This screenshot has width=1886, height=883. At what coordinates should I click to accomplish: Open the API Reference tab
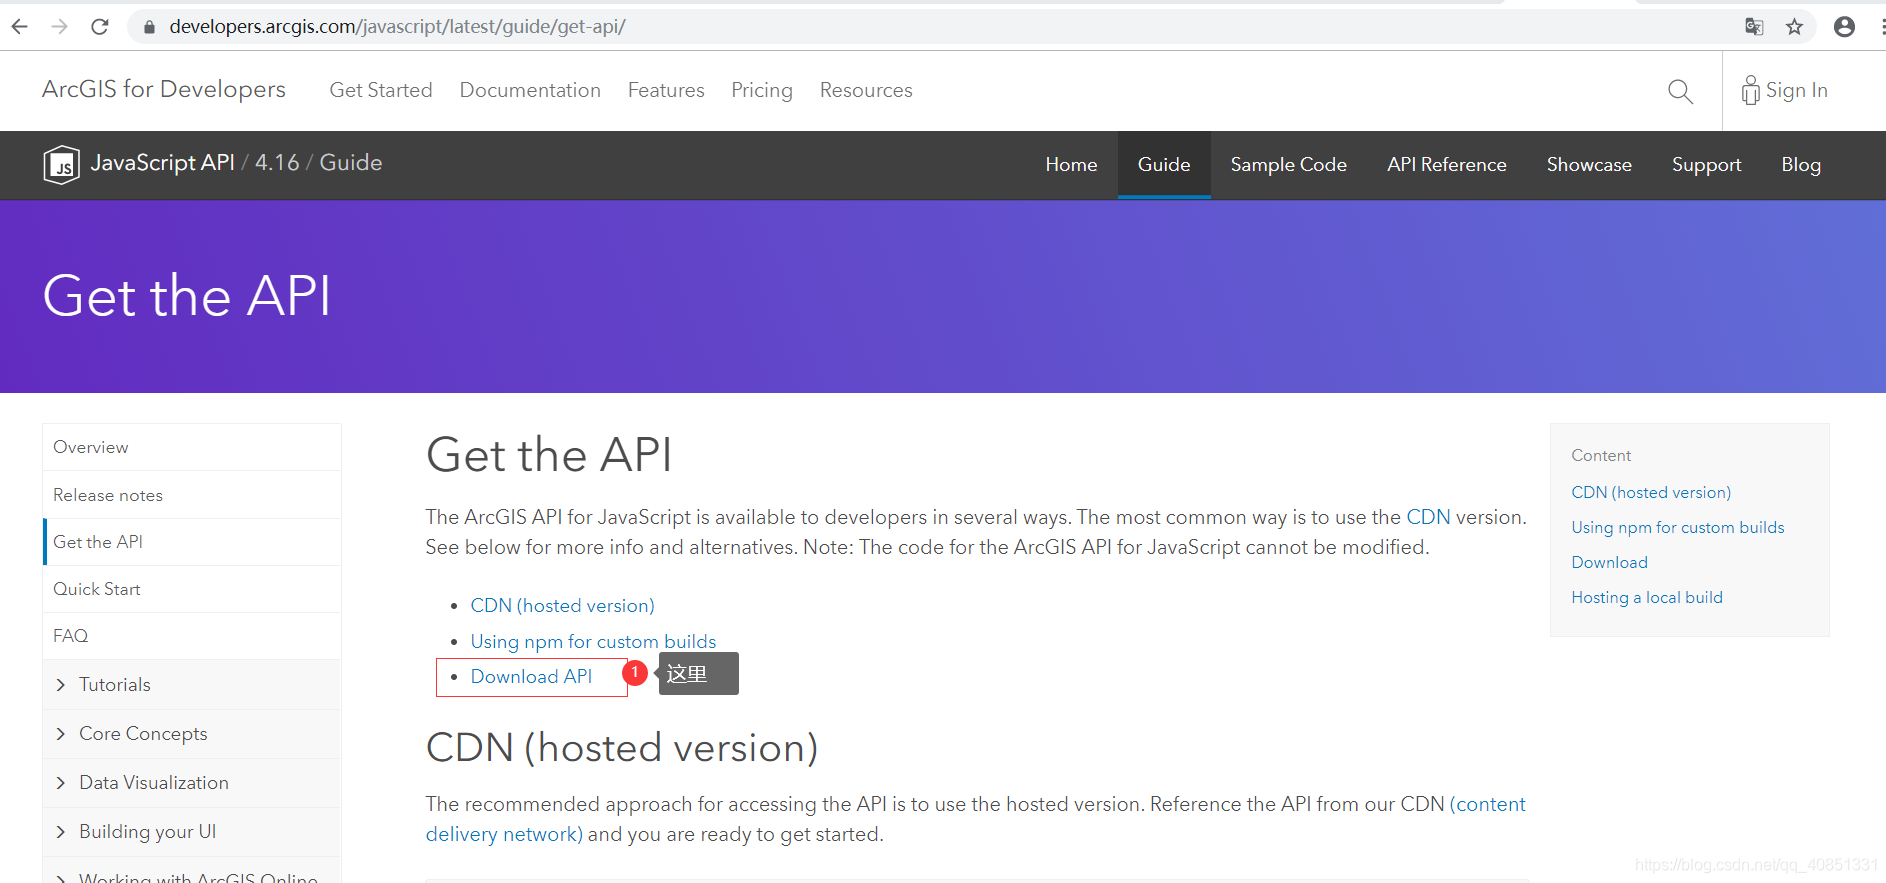[x=1446, y=165]
